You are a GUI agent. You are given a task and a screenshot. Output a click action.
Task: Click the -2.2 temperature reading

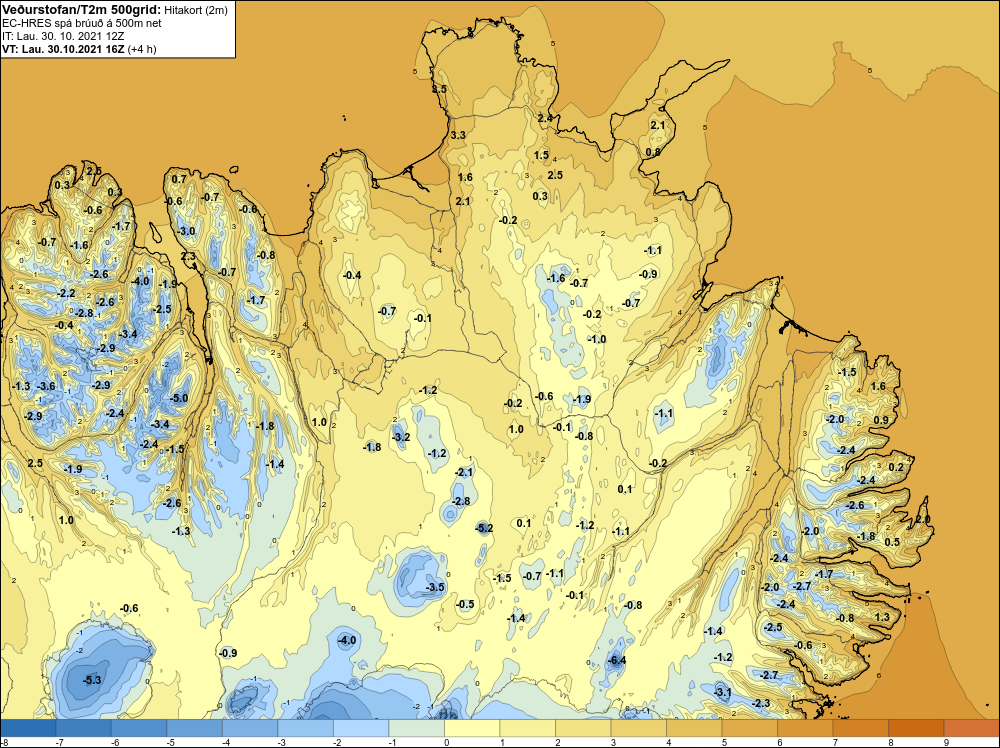[66, 293]
